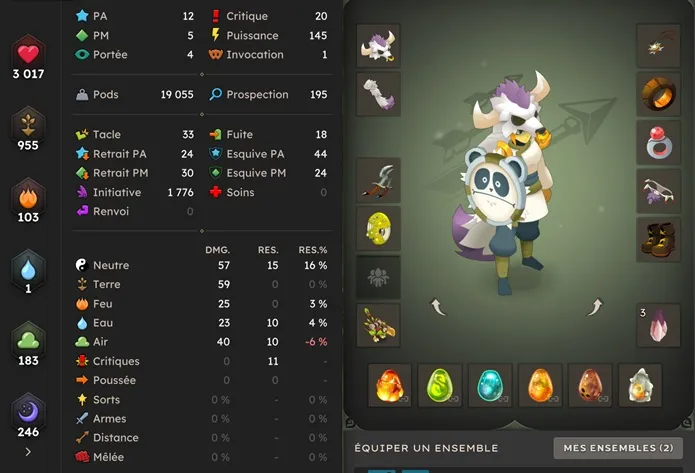Select the empty pet slot placeholder

click(378, 277)
